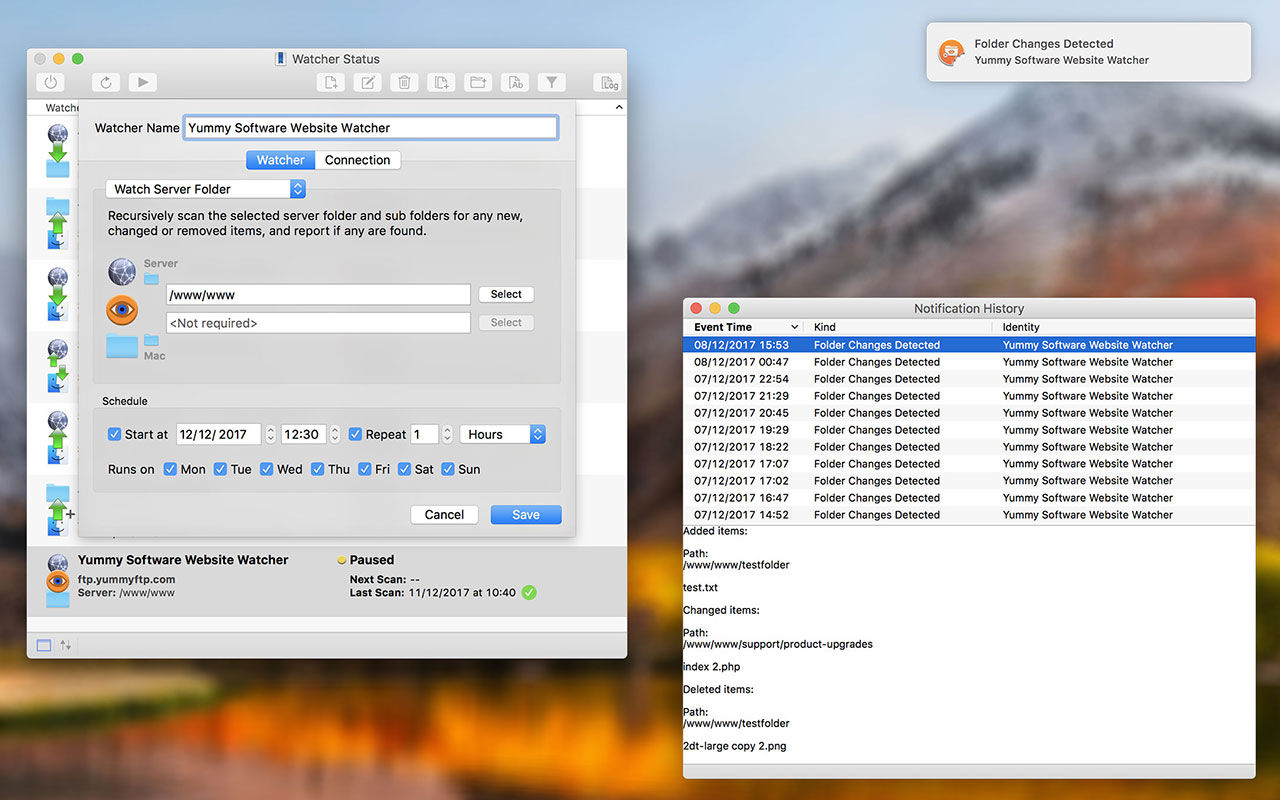This screenshot has height=800, width=1280.
Task: Click /www/www/support/product-upgrades path in details
Action: tap(778, 644)
